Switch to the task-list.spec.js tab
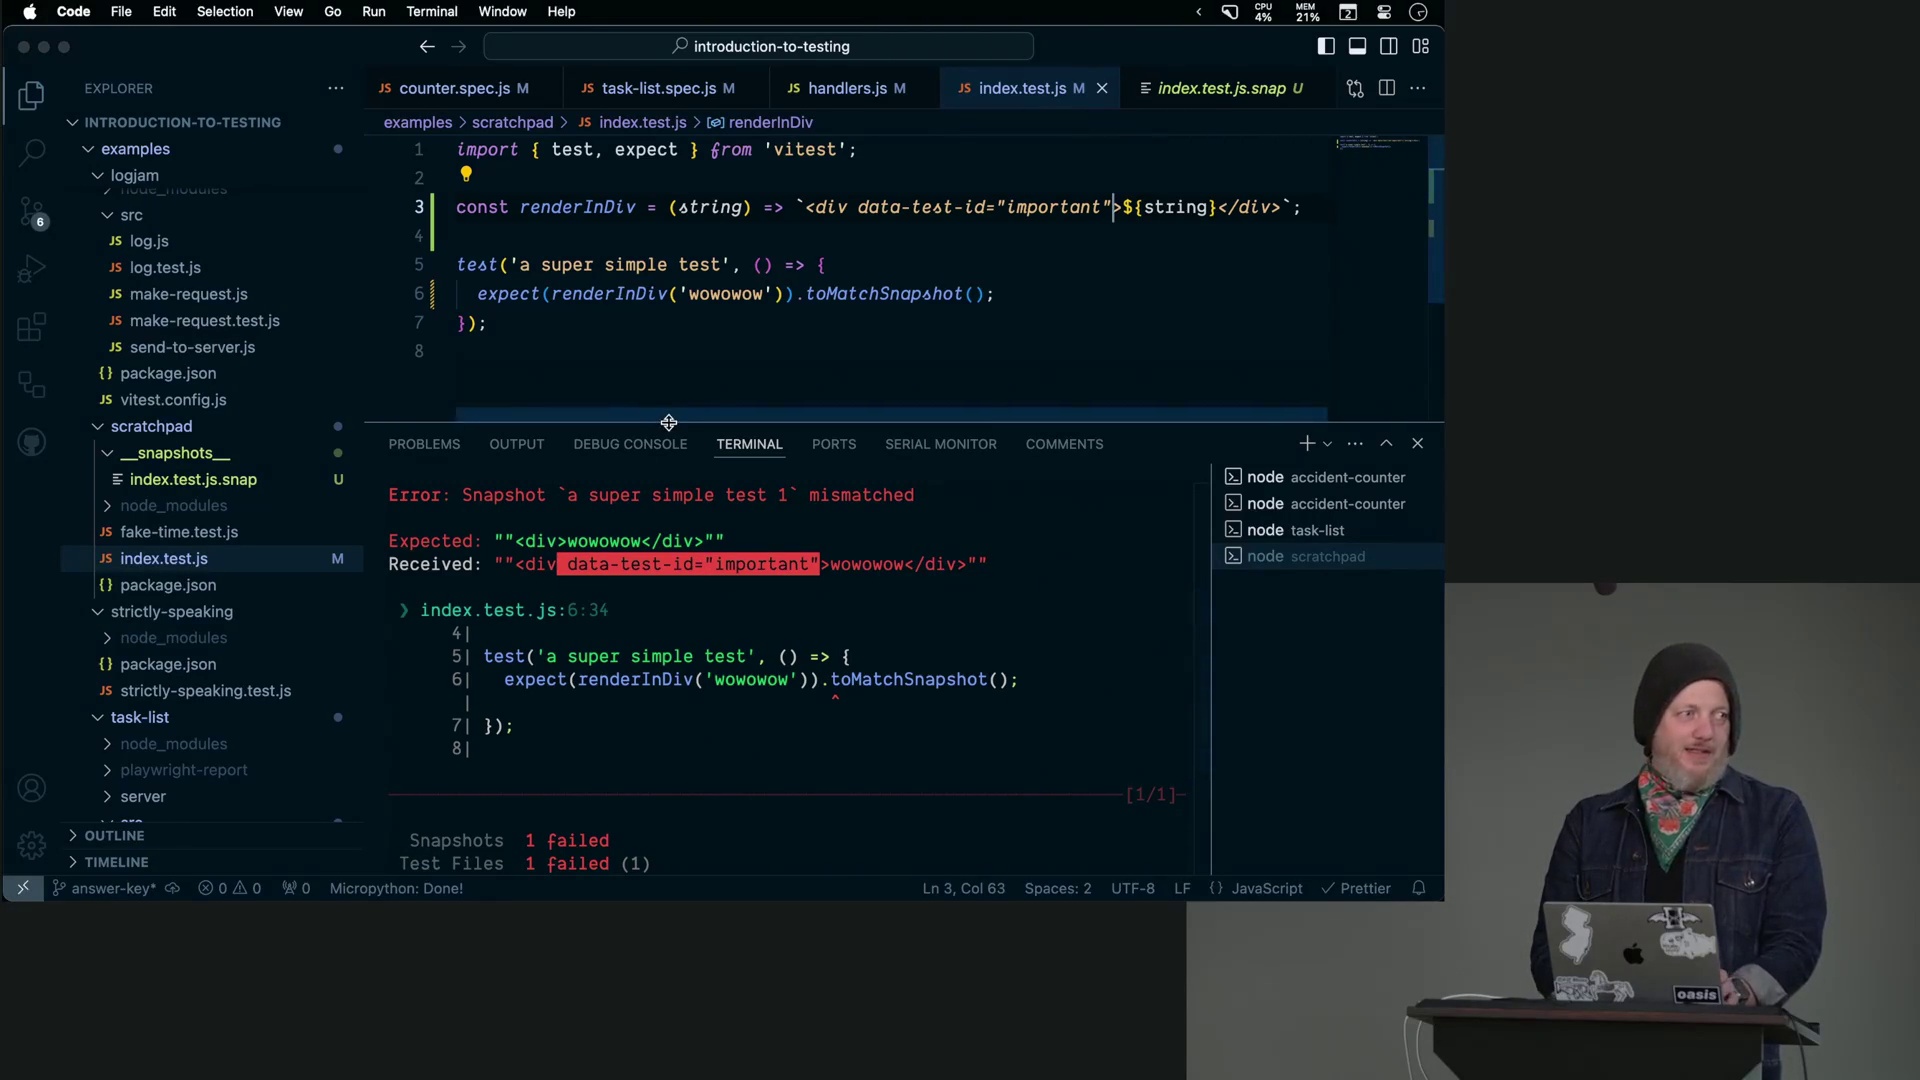 coord(659,88)
